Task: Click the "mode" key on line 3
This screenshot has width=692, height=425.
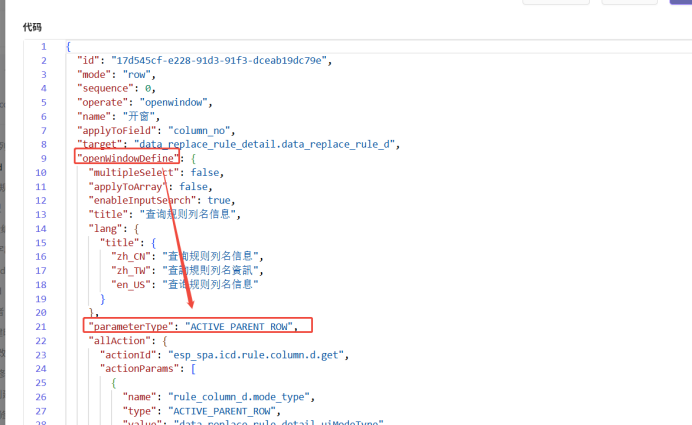Action: (97, 74)
